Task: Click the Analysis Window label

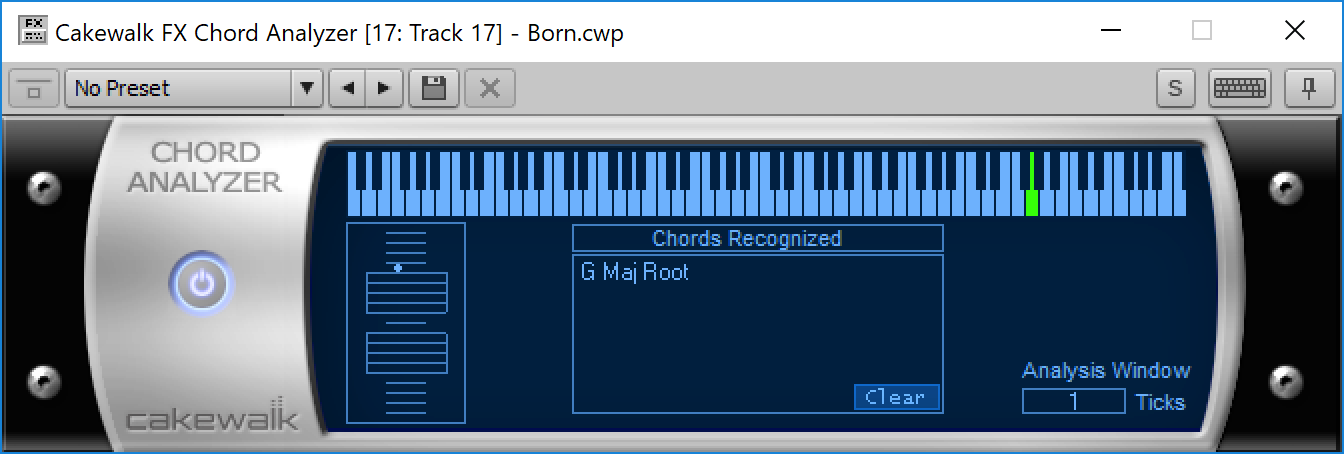Action: 1106,370
